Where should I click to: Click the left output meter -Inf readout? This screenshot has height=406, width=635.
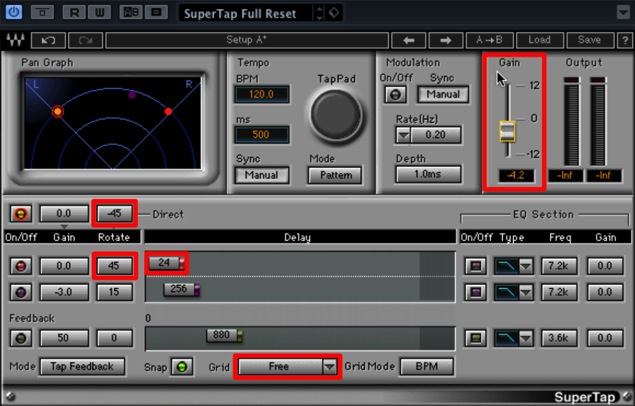point(565,176)
